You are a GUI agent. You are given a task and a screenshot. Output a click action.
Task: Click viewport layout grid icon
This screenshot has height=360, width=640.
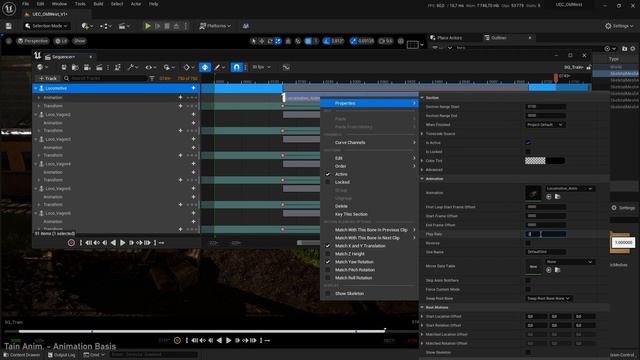pyautogui.click(x=413, y=45)
